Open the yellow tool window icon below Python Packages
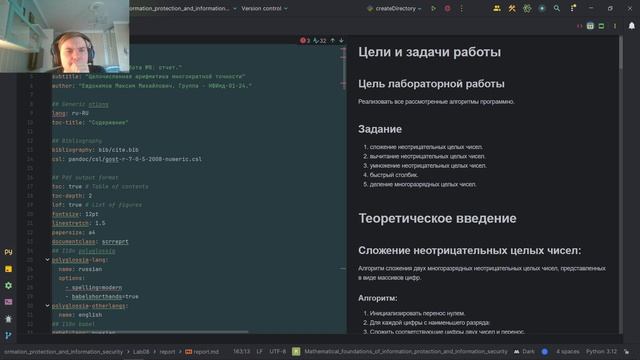 pos(8,269)
